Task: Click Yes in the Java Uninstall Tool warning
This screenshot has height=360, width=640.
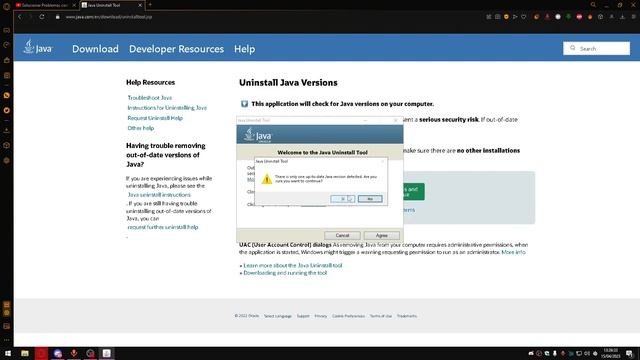Action: (x=342, y=199)
